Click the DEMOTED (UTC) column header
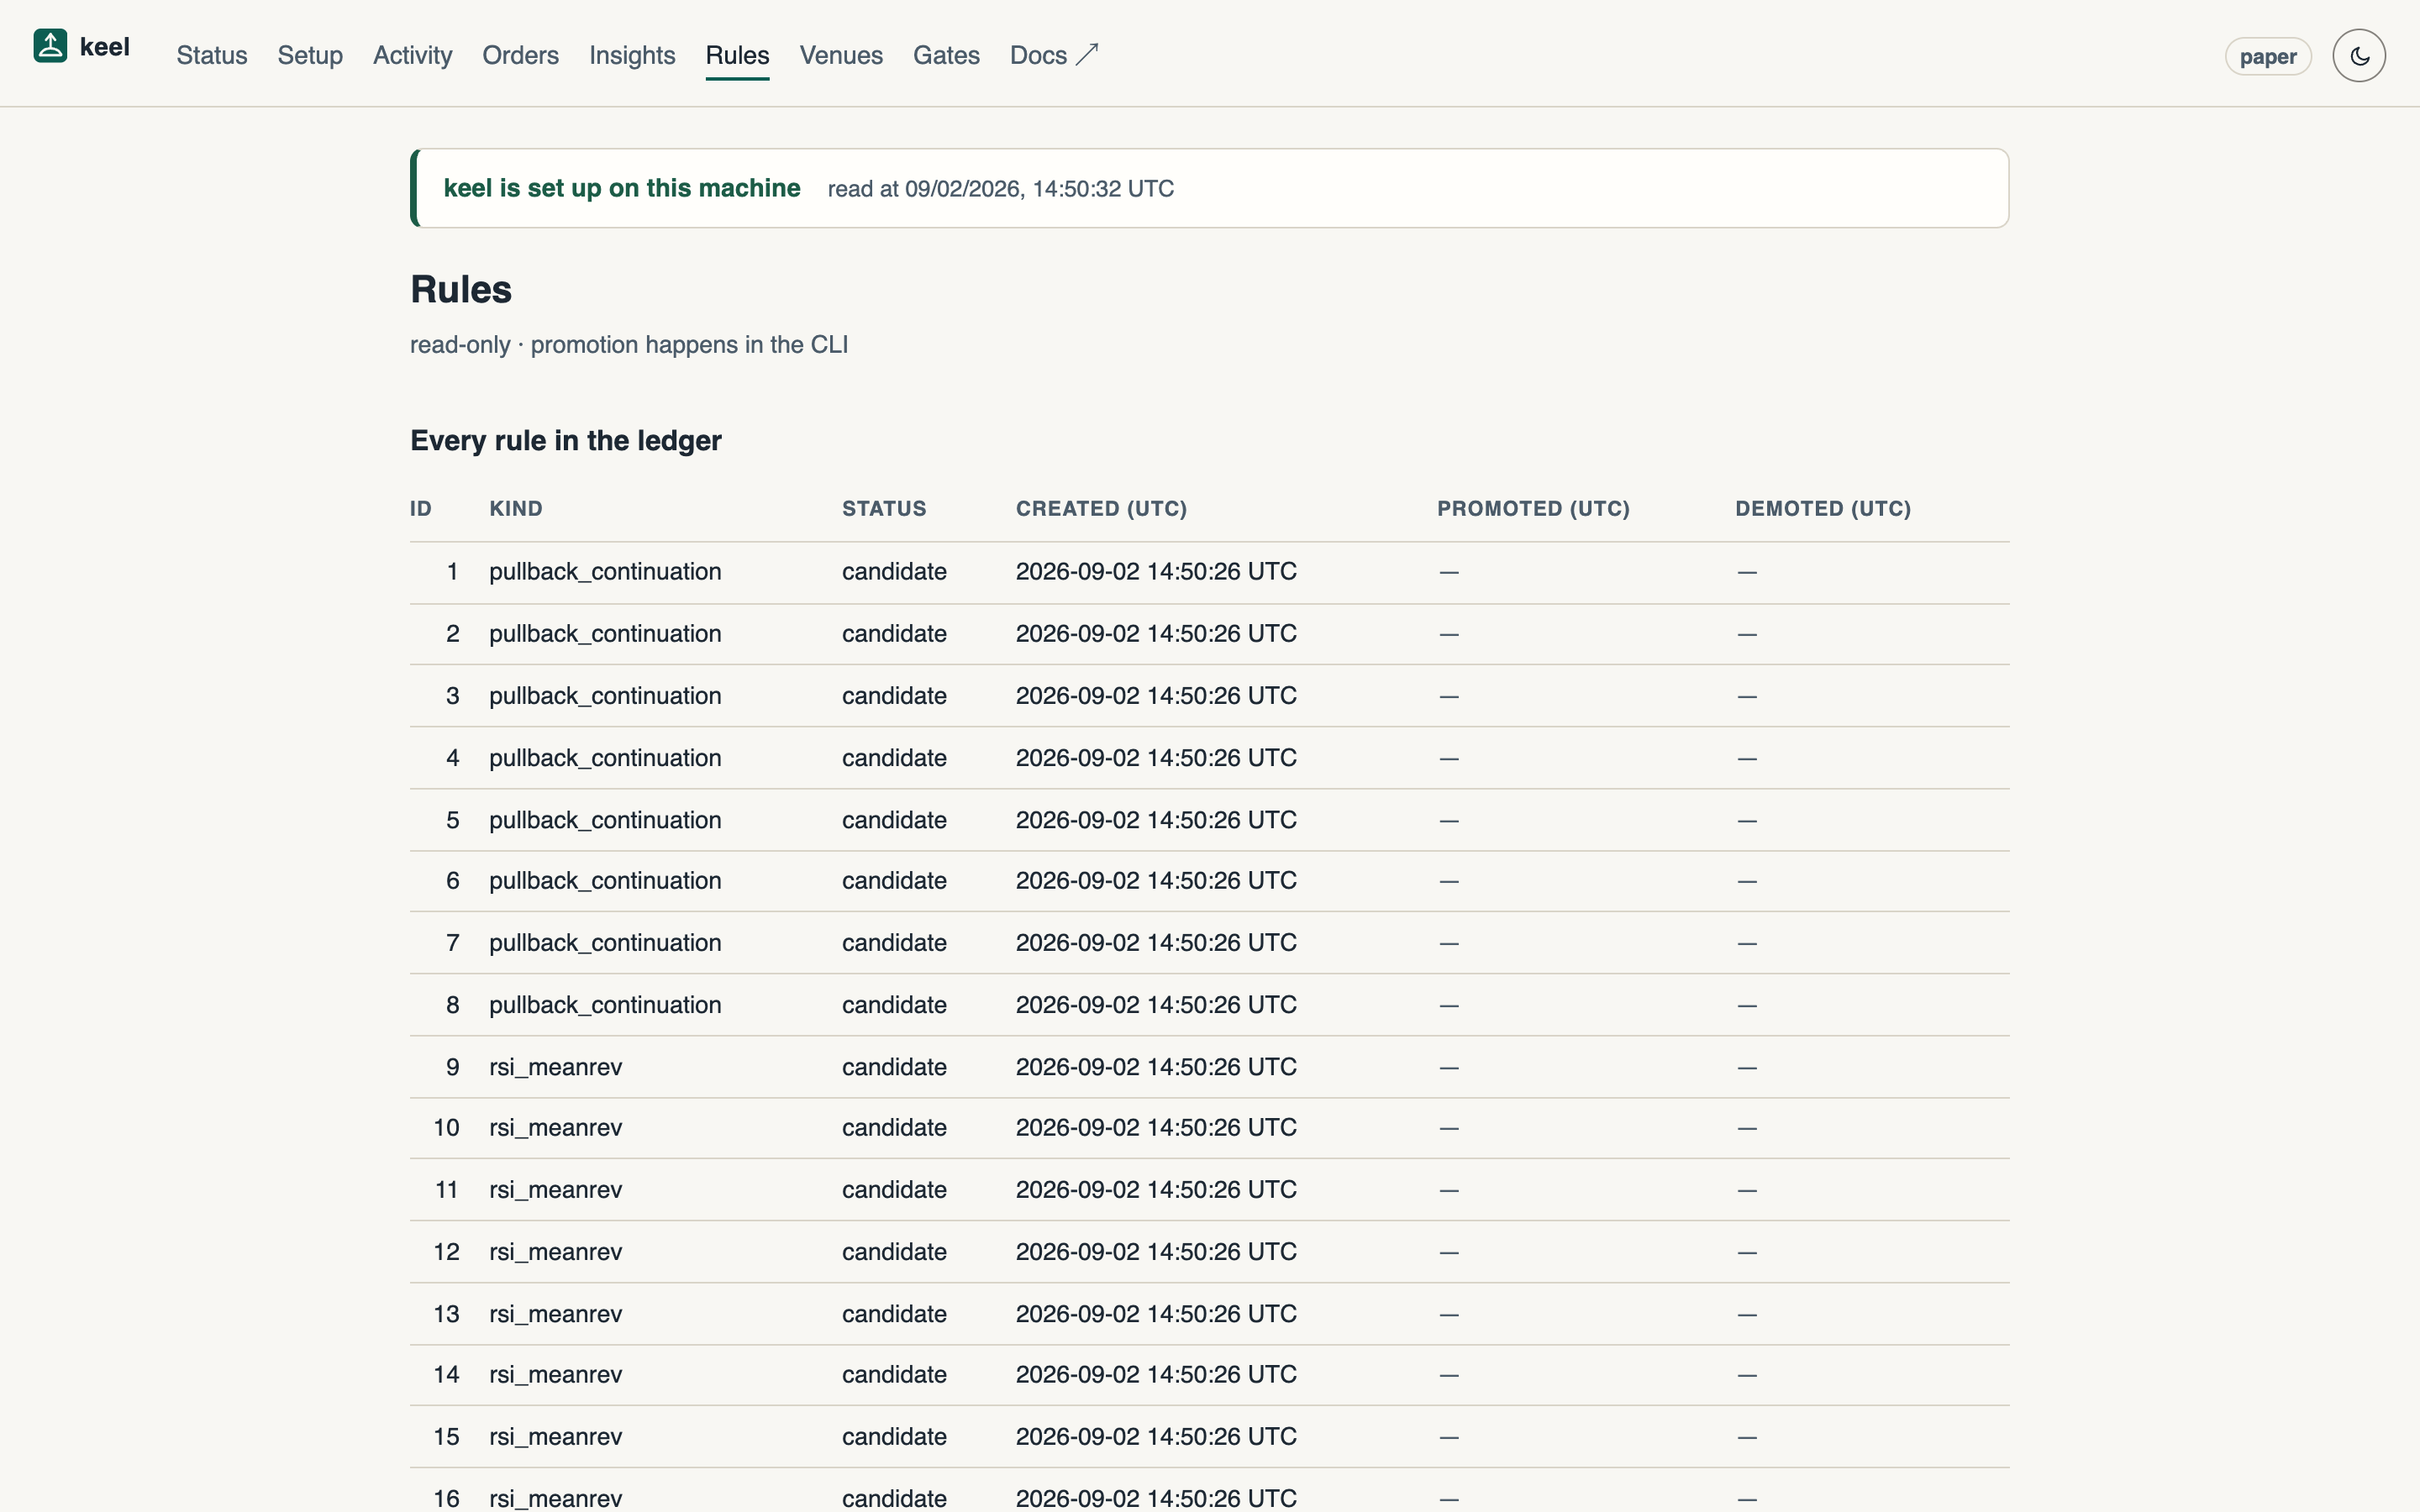Viewport: 2420px width, 1512px height. click(1823, 509)
